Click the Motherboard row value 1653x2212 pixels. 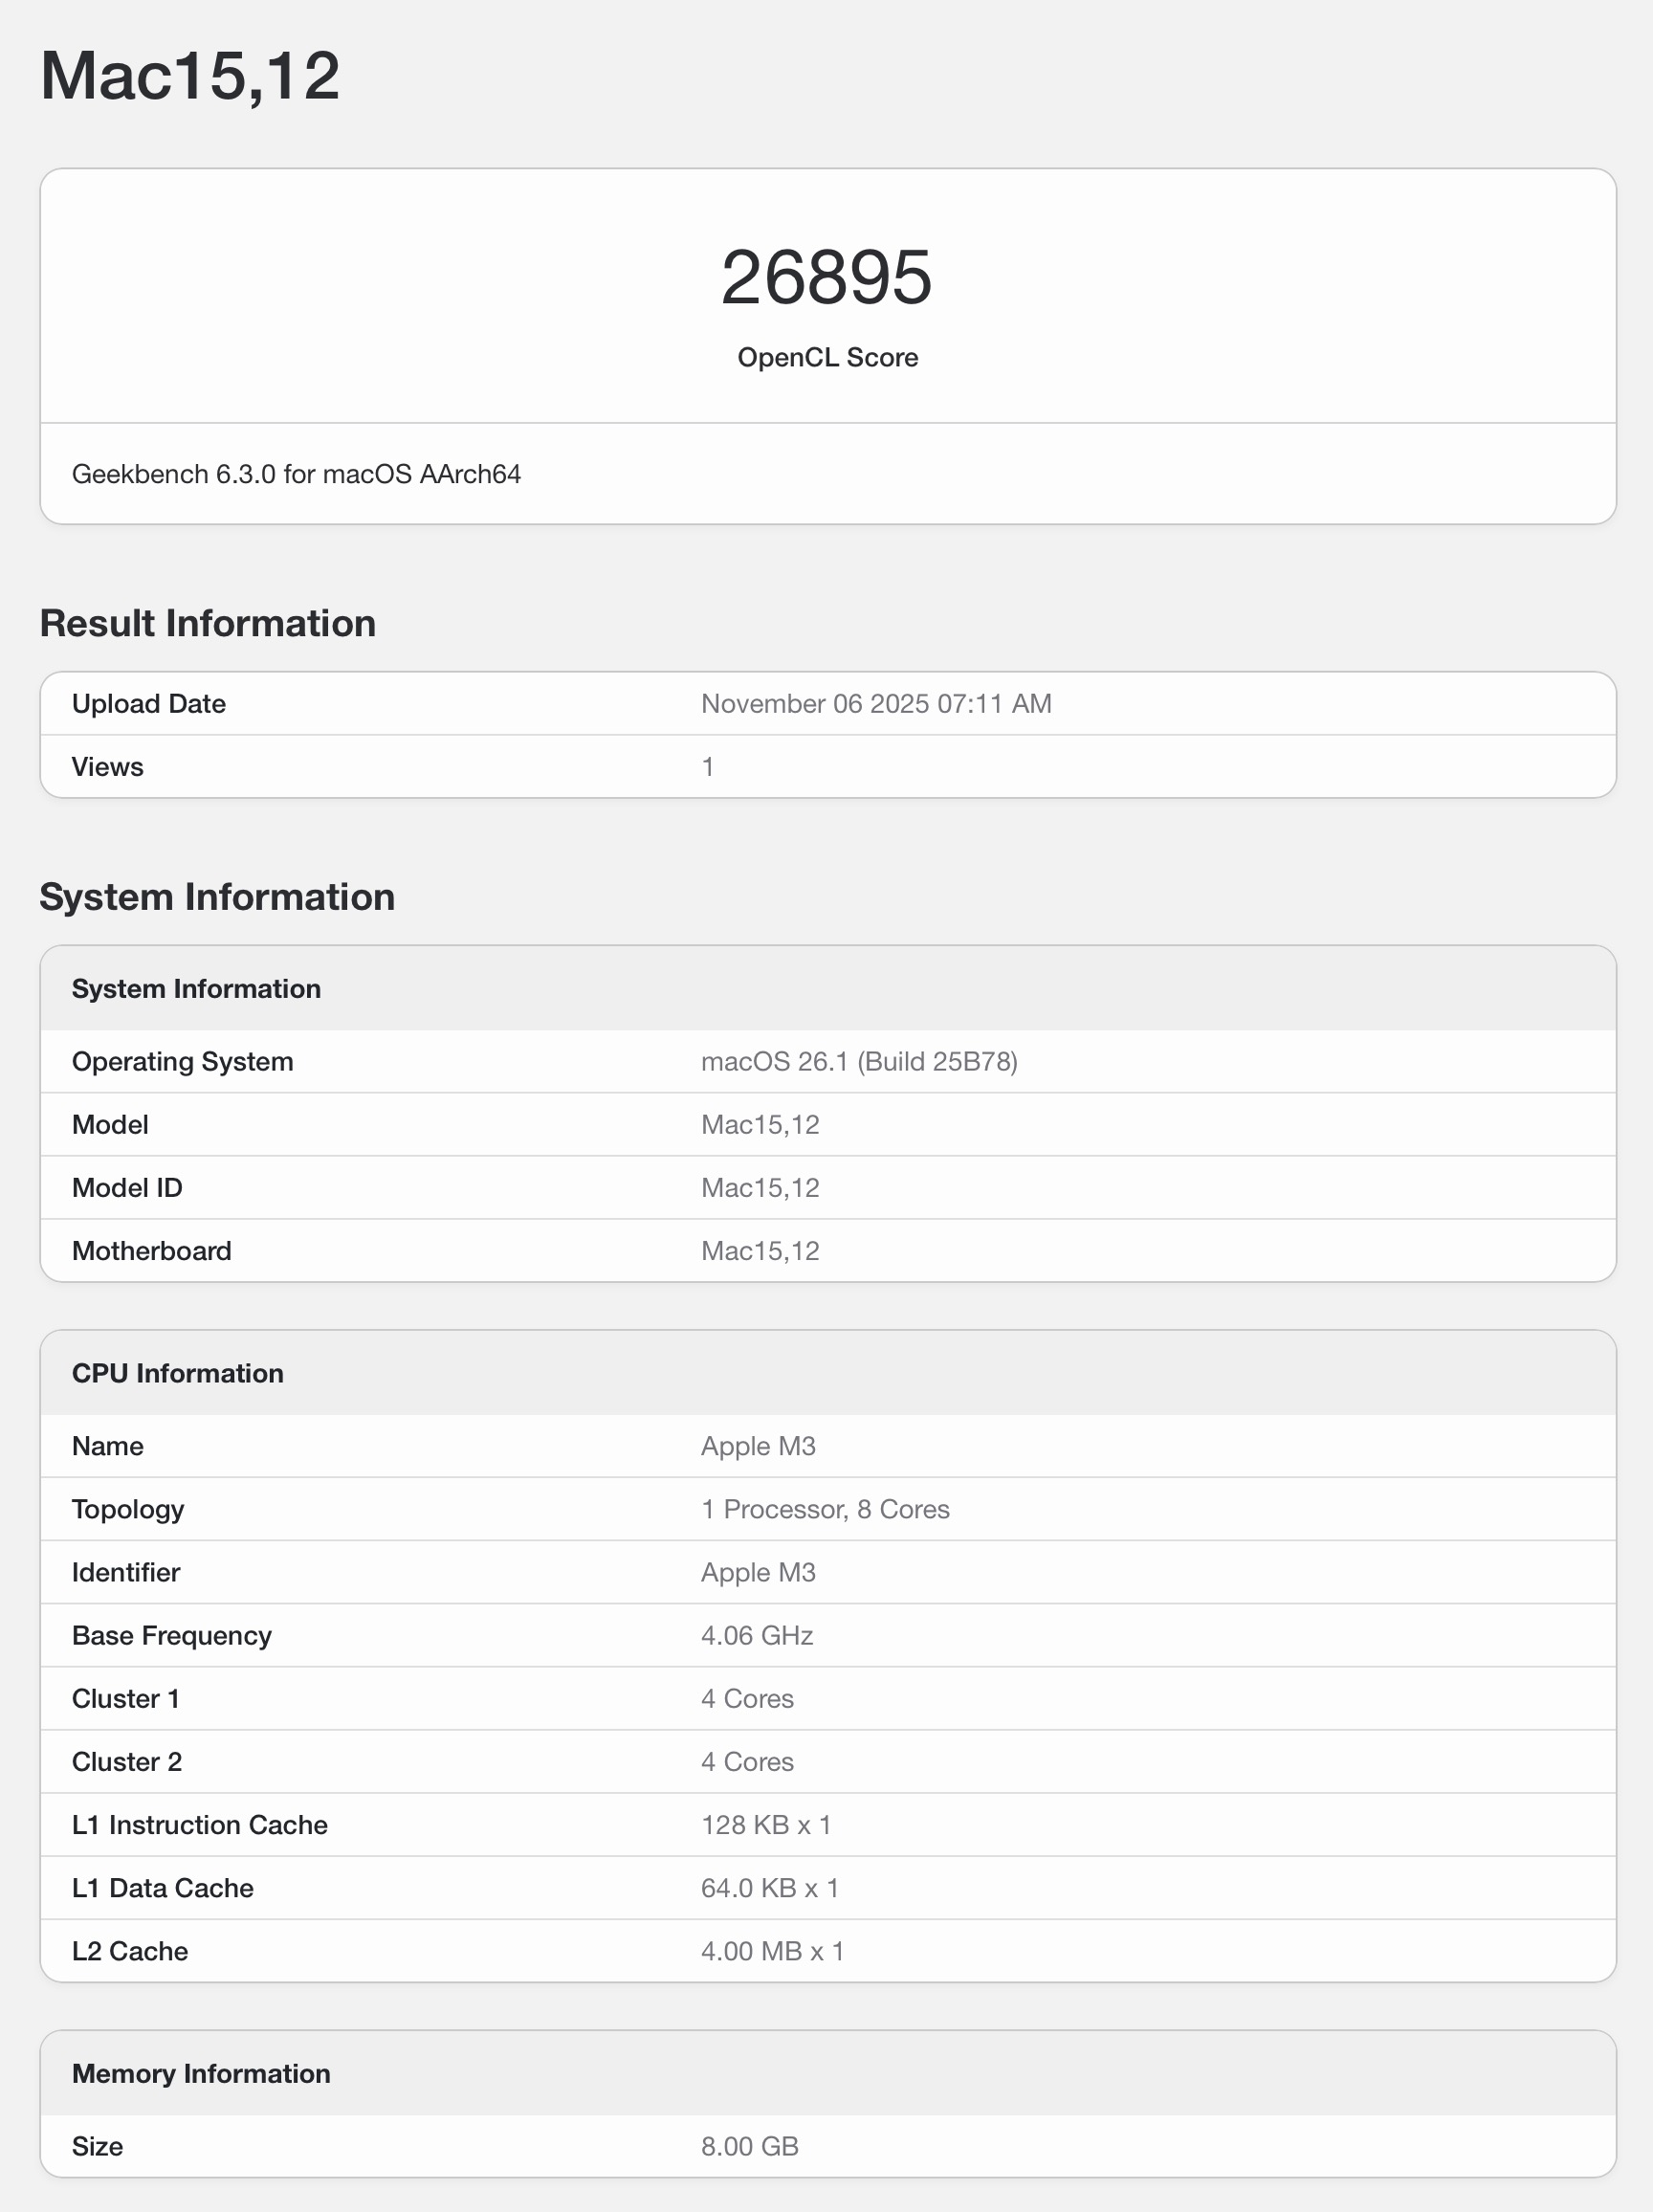pos(760,1251)
